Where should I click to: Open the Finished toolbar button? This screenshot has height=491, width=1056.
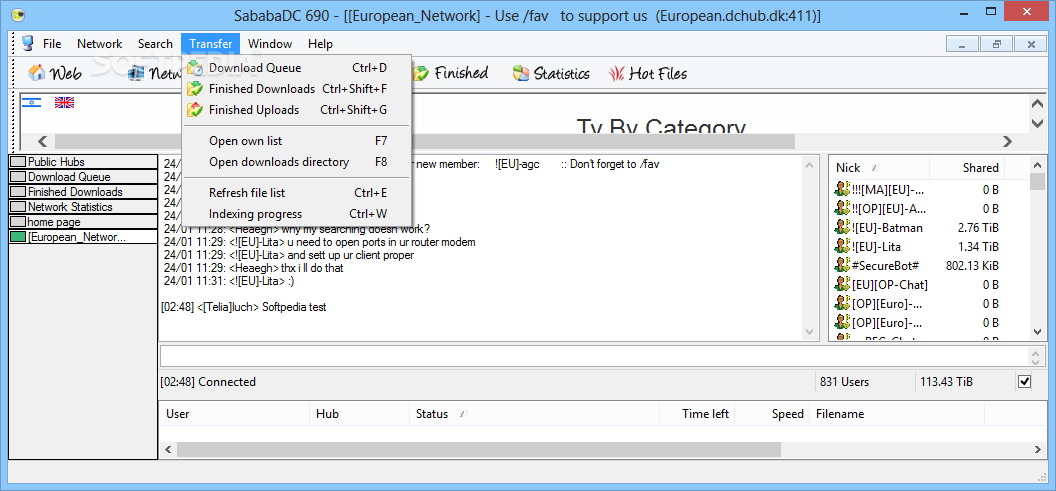coord(451,73)
